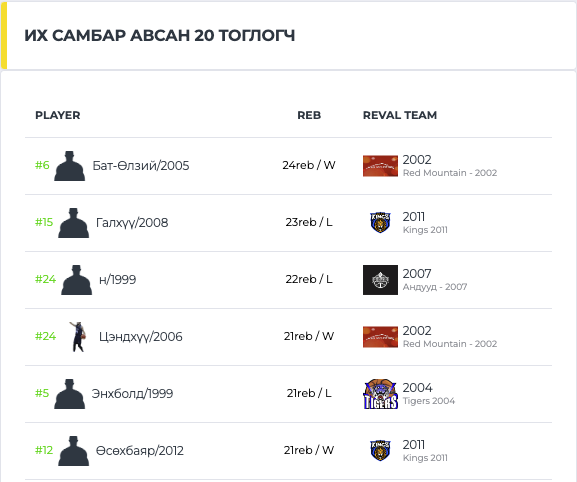Screen dimensions: 577x482
Task: Click Tigers 2004 team logo
Action: point(380,394)
